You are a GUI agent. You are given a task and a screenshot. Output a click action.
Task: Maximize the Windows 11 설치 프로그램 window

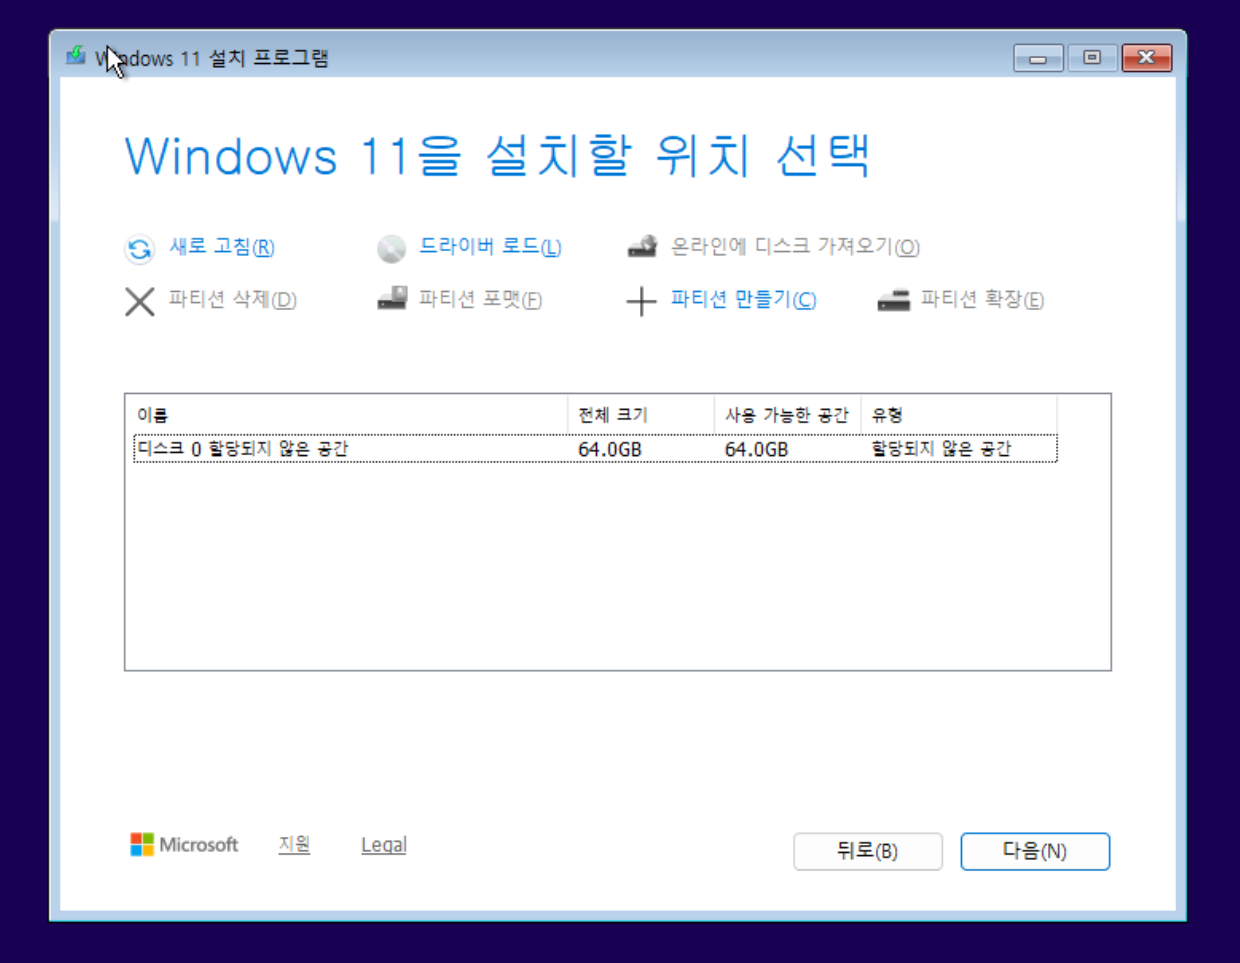pyautogui.click(x=1092, y=58)
